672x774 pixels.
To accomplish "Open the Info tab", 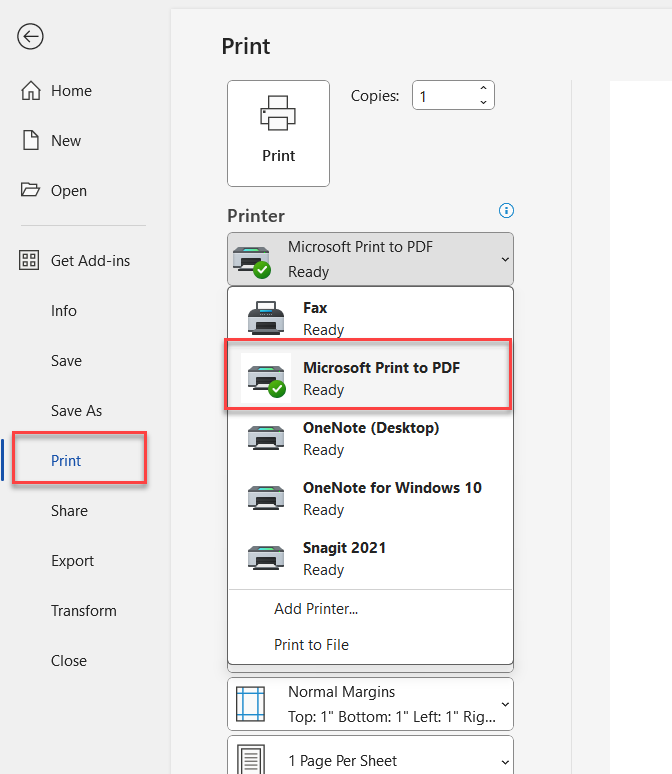I will (x=64, y=310).
